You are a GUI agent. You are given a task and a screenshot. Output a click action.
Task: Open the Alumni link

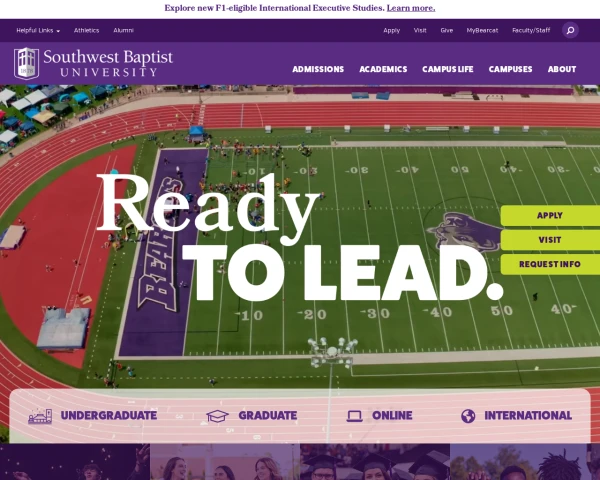coord(124,30)
